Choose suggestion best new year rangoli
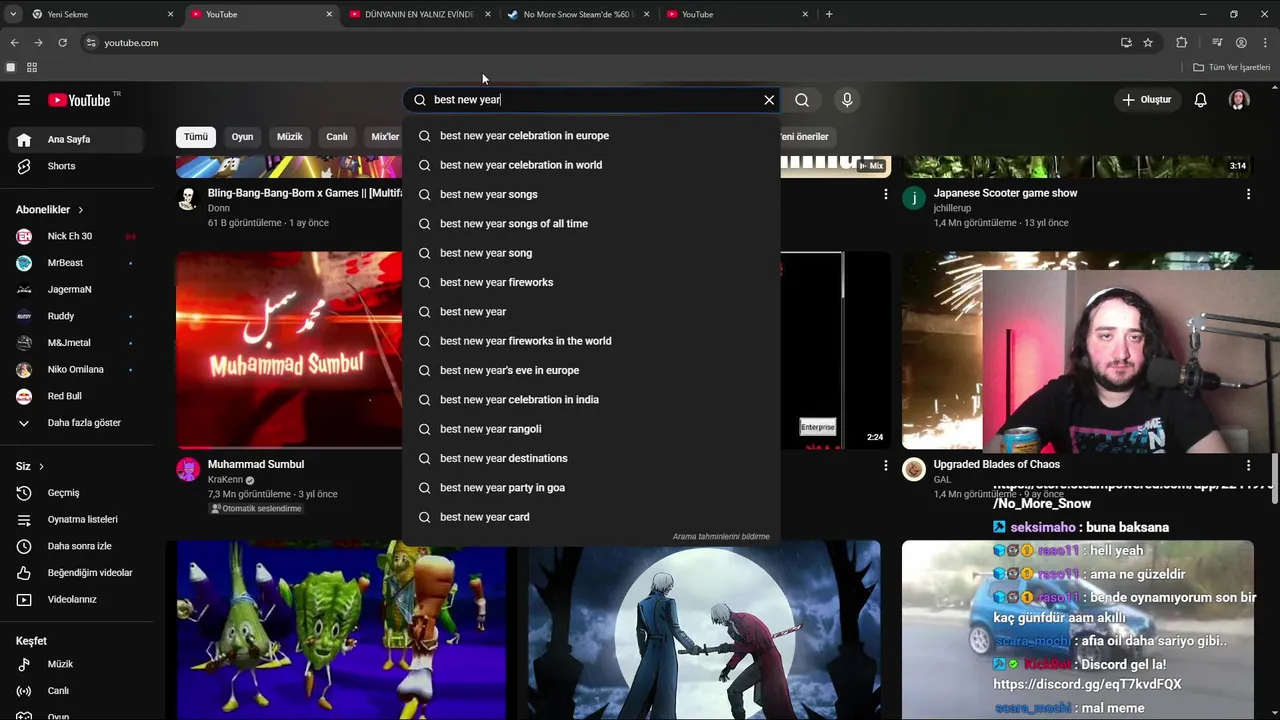The height and width of the screenshot is (720, 1280). click(591, 429)
